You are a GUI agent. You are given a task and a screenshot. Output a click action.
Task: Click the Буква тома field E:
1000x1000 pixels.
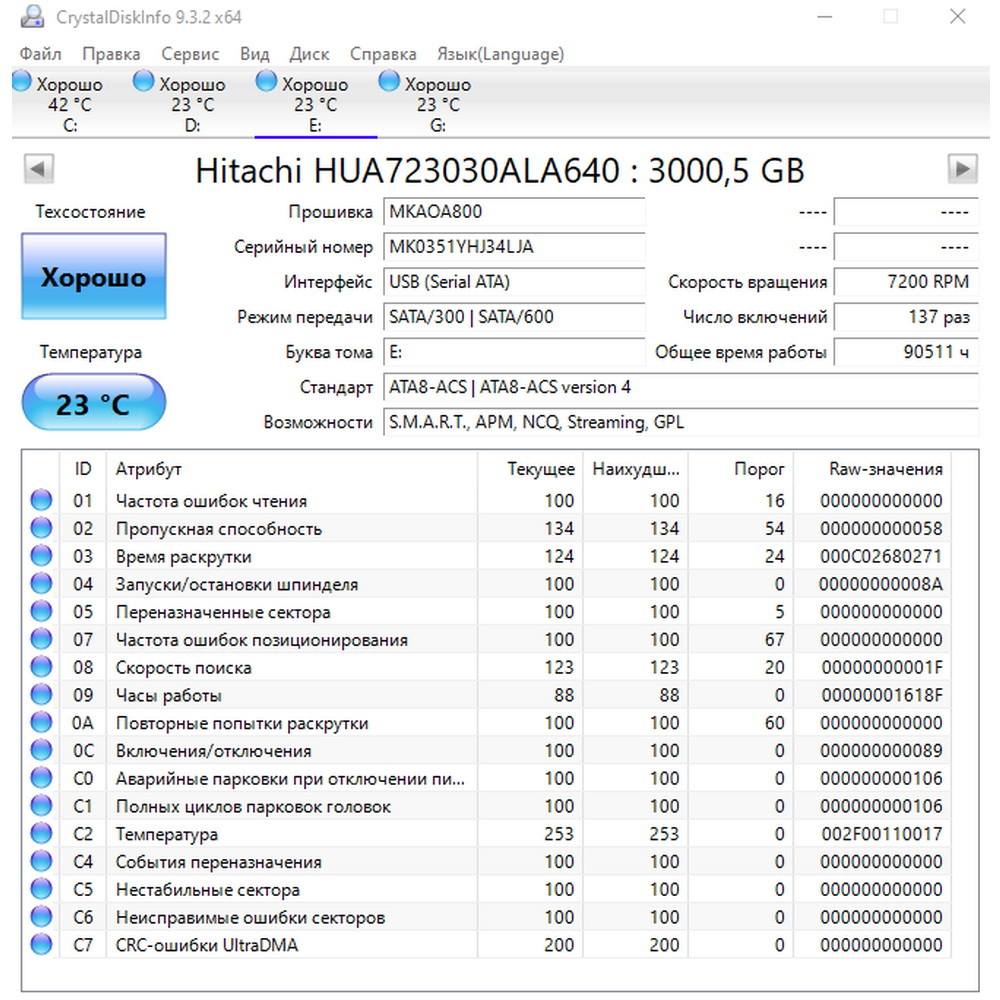coord(514,352)
